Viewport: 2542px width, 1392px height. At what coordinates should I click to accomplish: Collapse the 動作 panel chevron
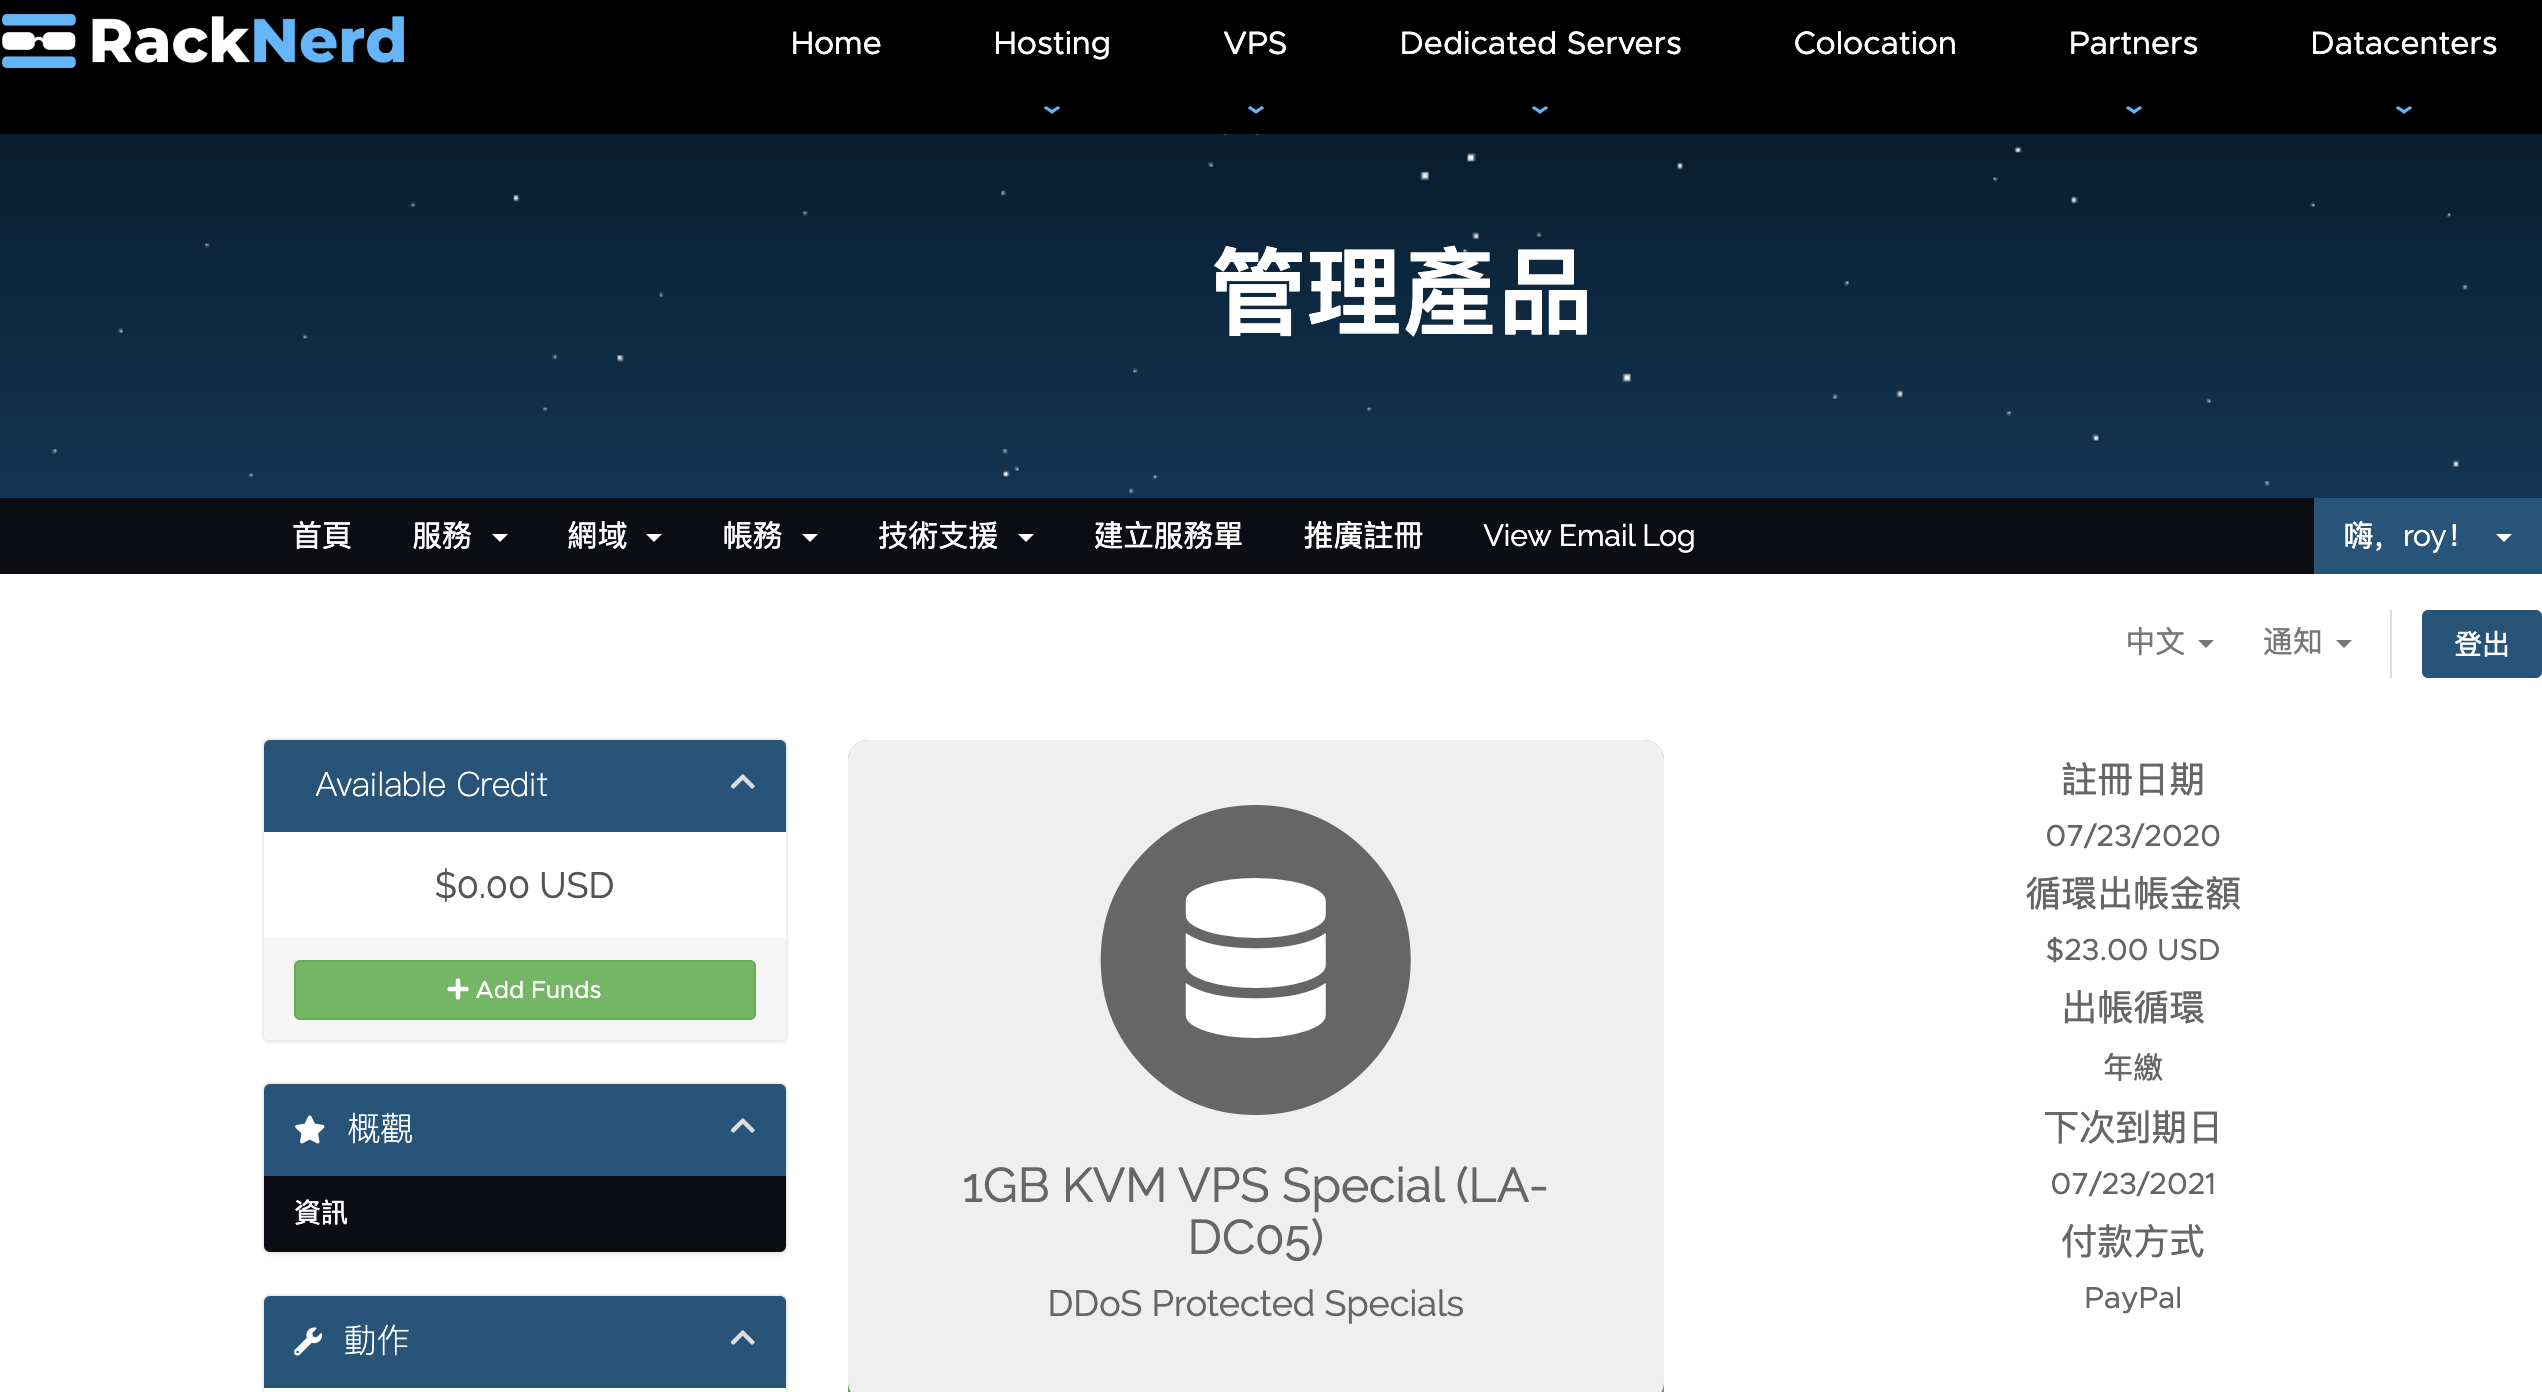point(742,1339)
